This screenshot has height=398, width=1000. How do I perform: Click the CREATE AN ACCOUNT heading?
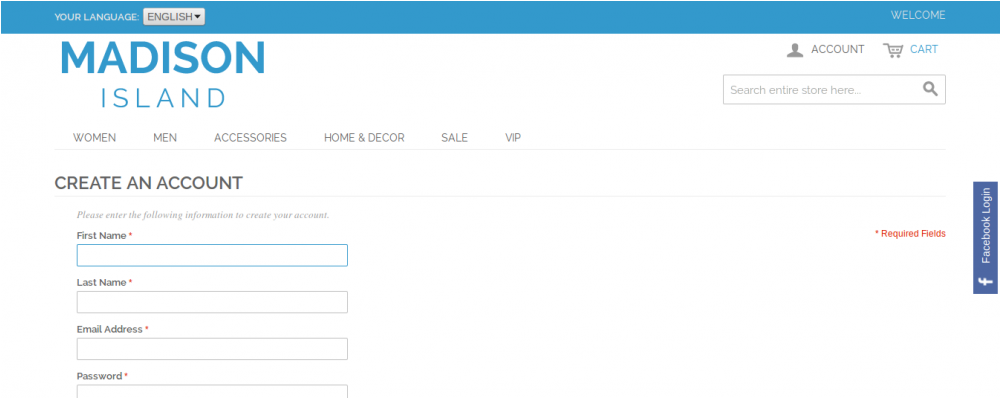149,183
